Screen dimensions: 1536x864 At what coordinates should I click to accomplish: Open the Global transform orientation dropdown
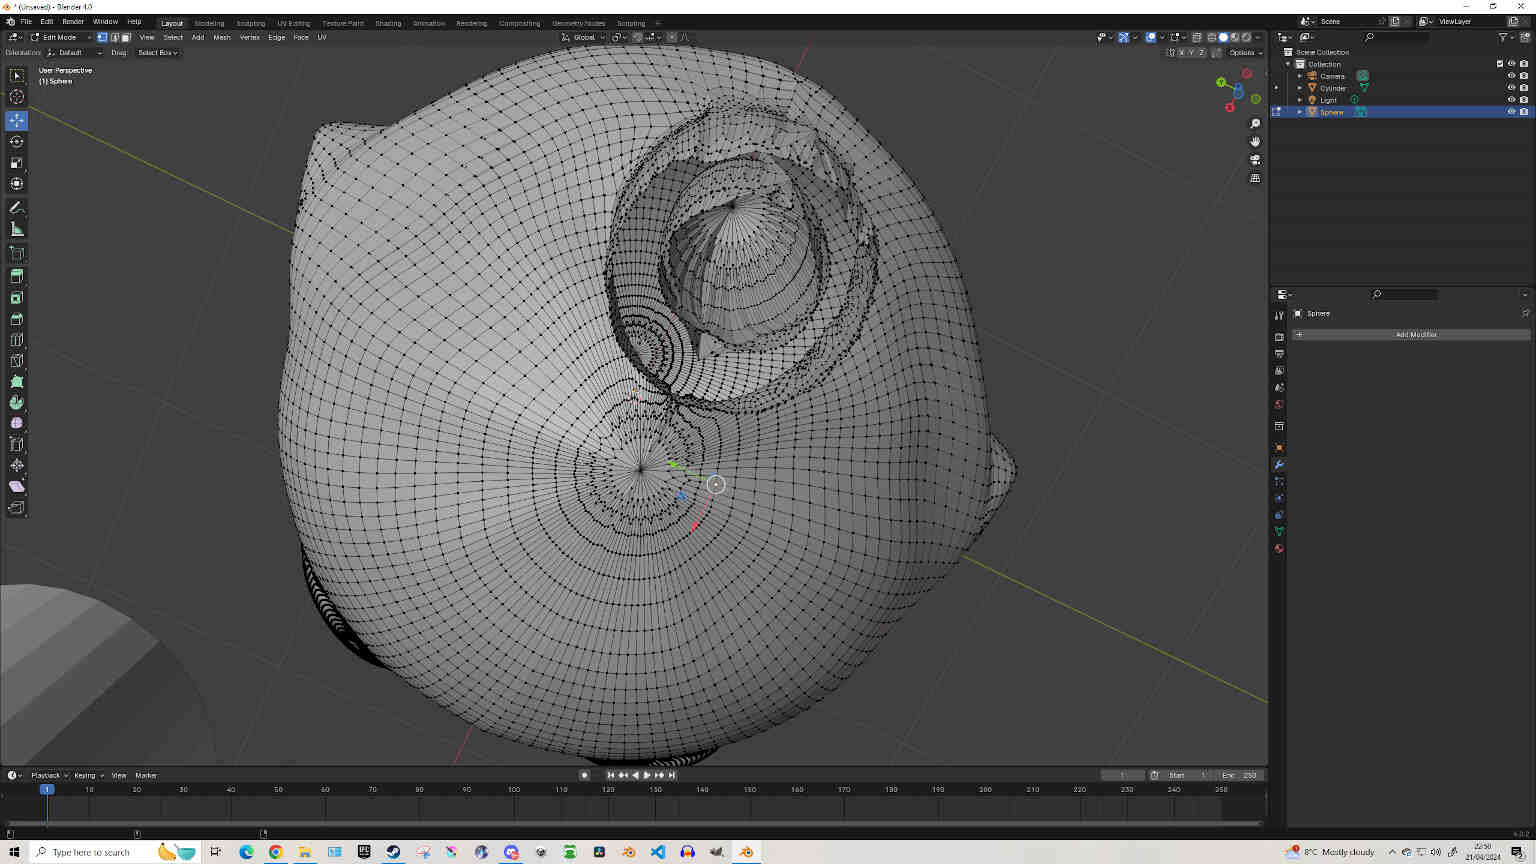click(582, 37)
